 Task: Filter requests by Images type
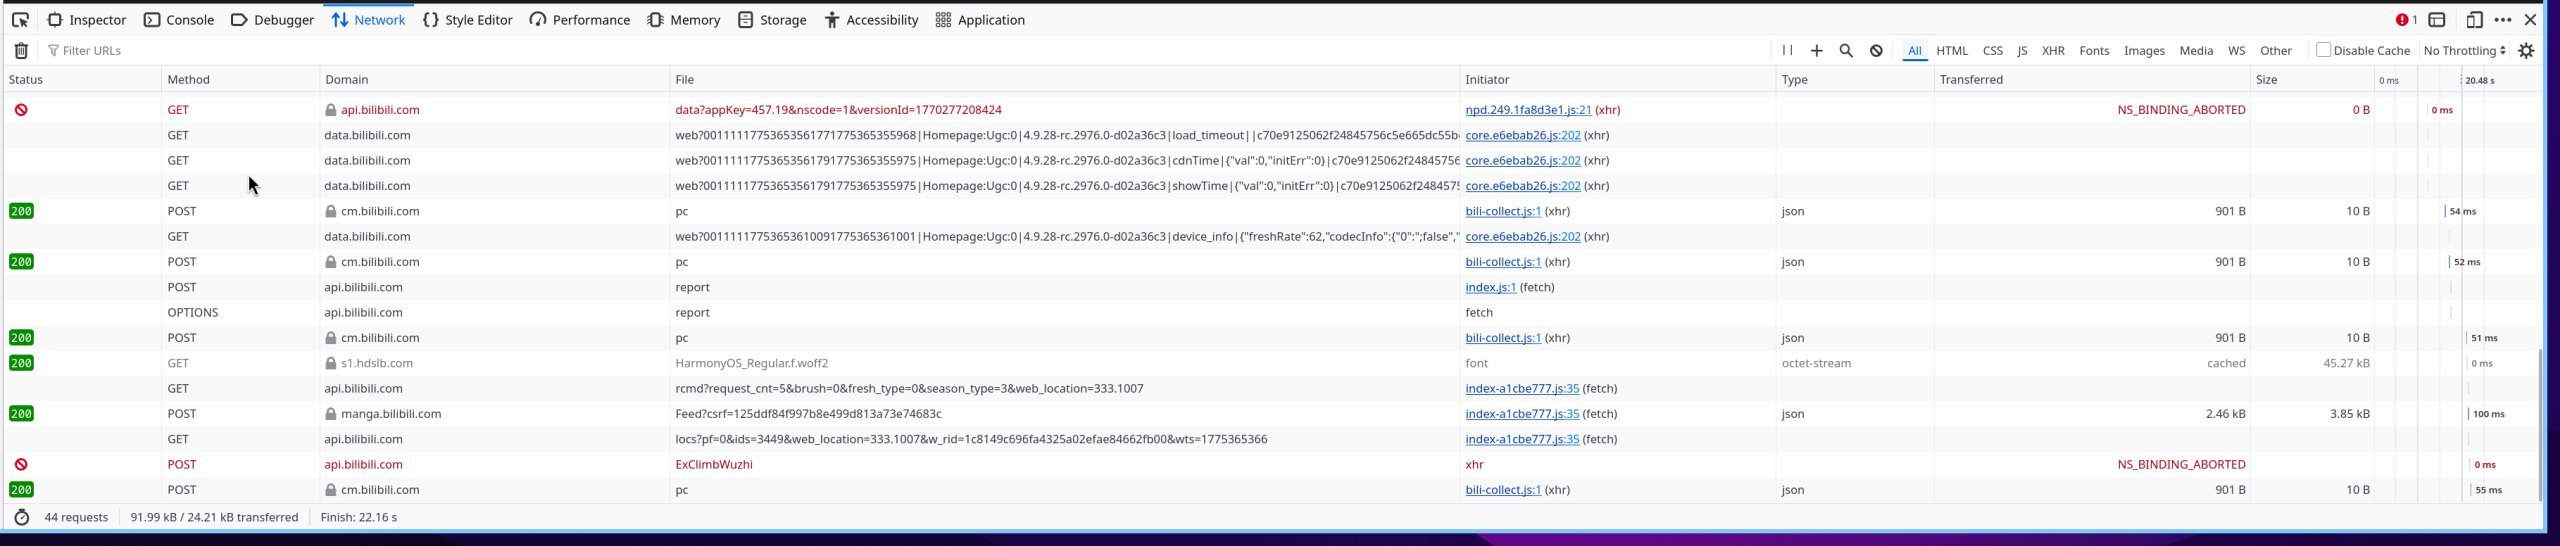(x=2144, y=51)
